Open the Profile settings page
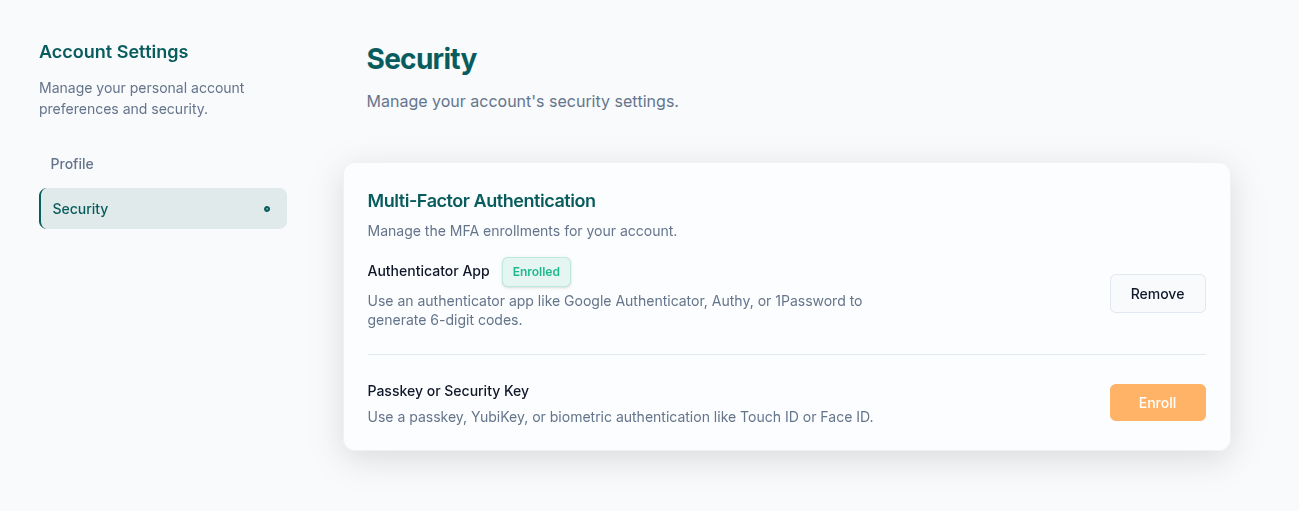Viewport: 1299px width, 511px height. [x=72, y=164]
